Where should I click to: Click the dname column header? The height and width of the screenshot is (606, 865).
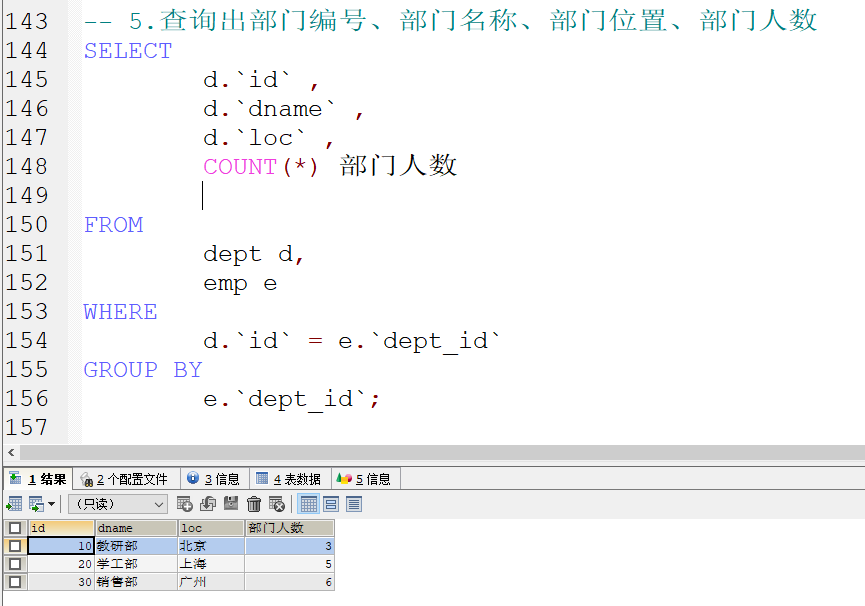click(x=135, y=527)
